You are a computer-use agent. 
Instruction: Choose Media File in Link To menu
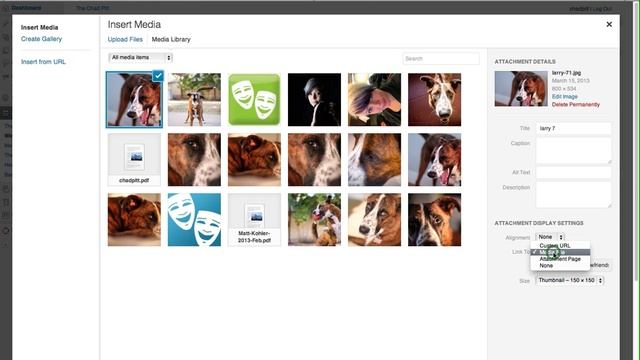click(560, 252)
